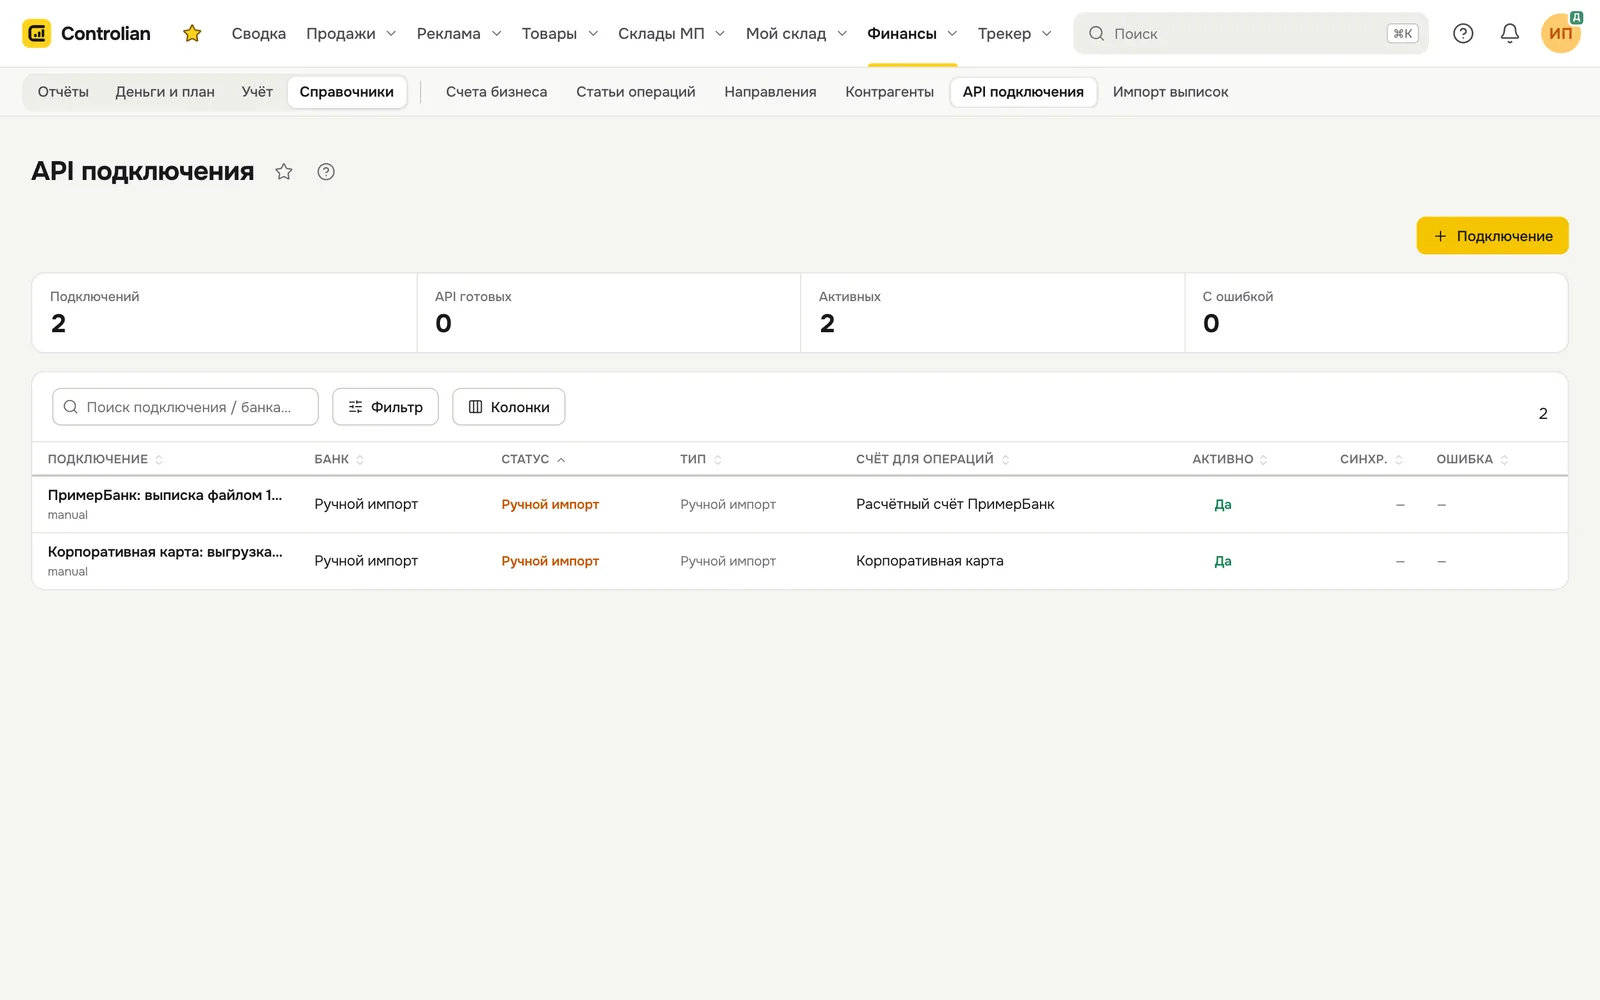The image size is (1600, 1000).
Task: Open Статьи операций subtab
Action: click(636, 92)
